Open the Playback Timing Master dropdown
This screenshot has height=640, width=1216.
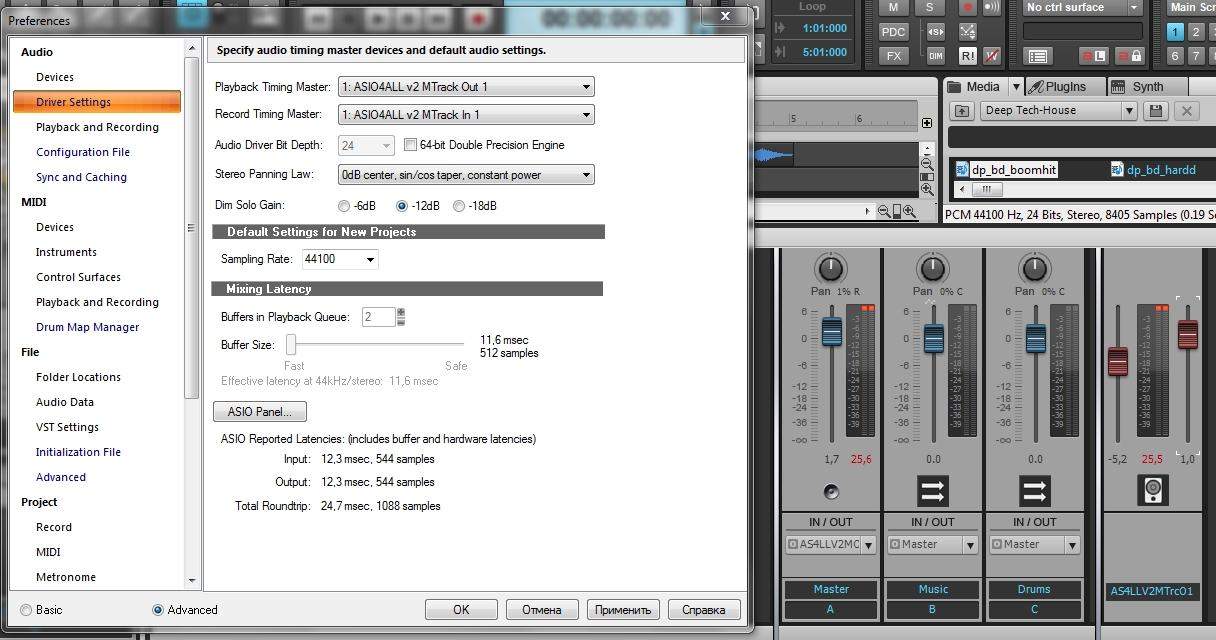(466, 87)
